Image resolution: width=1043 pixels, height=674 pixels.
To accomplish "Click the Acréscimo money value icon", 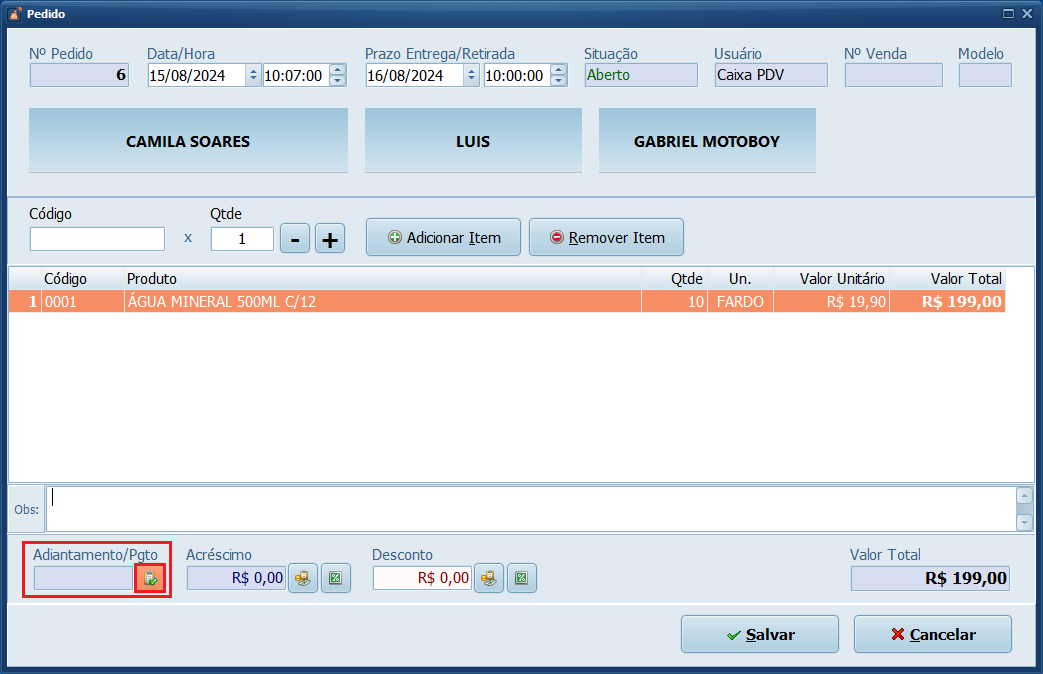I will point(303,578).
